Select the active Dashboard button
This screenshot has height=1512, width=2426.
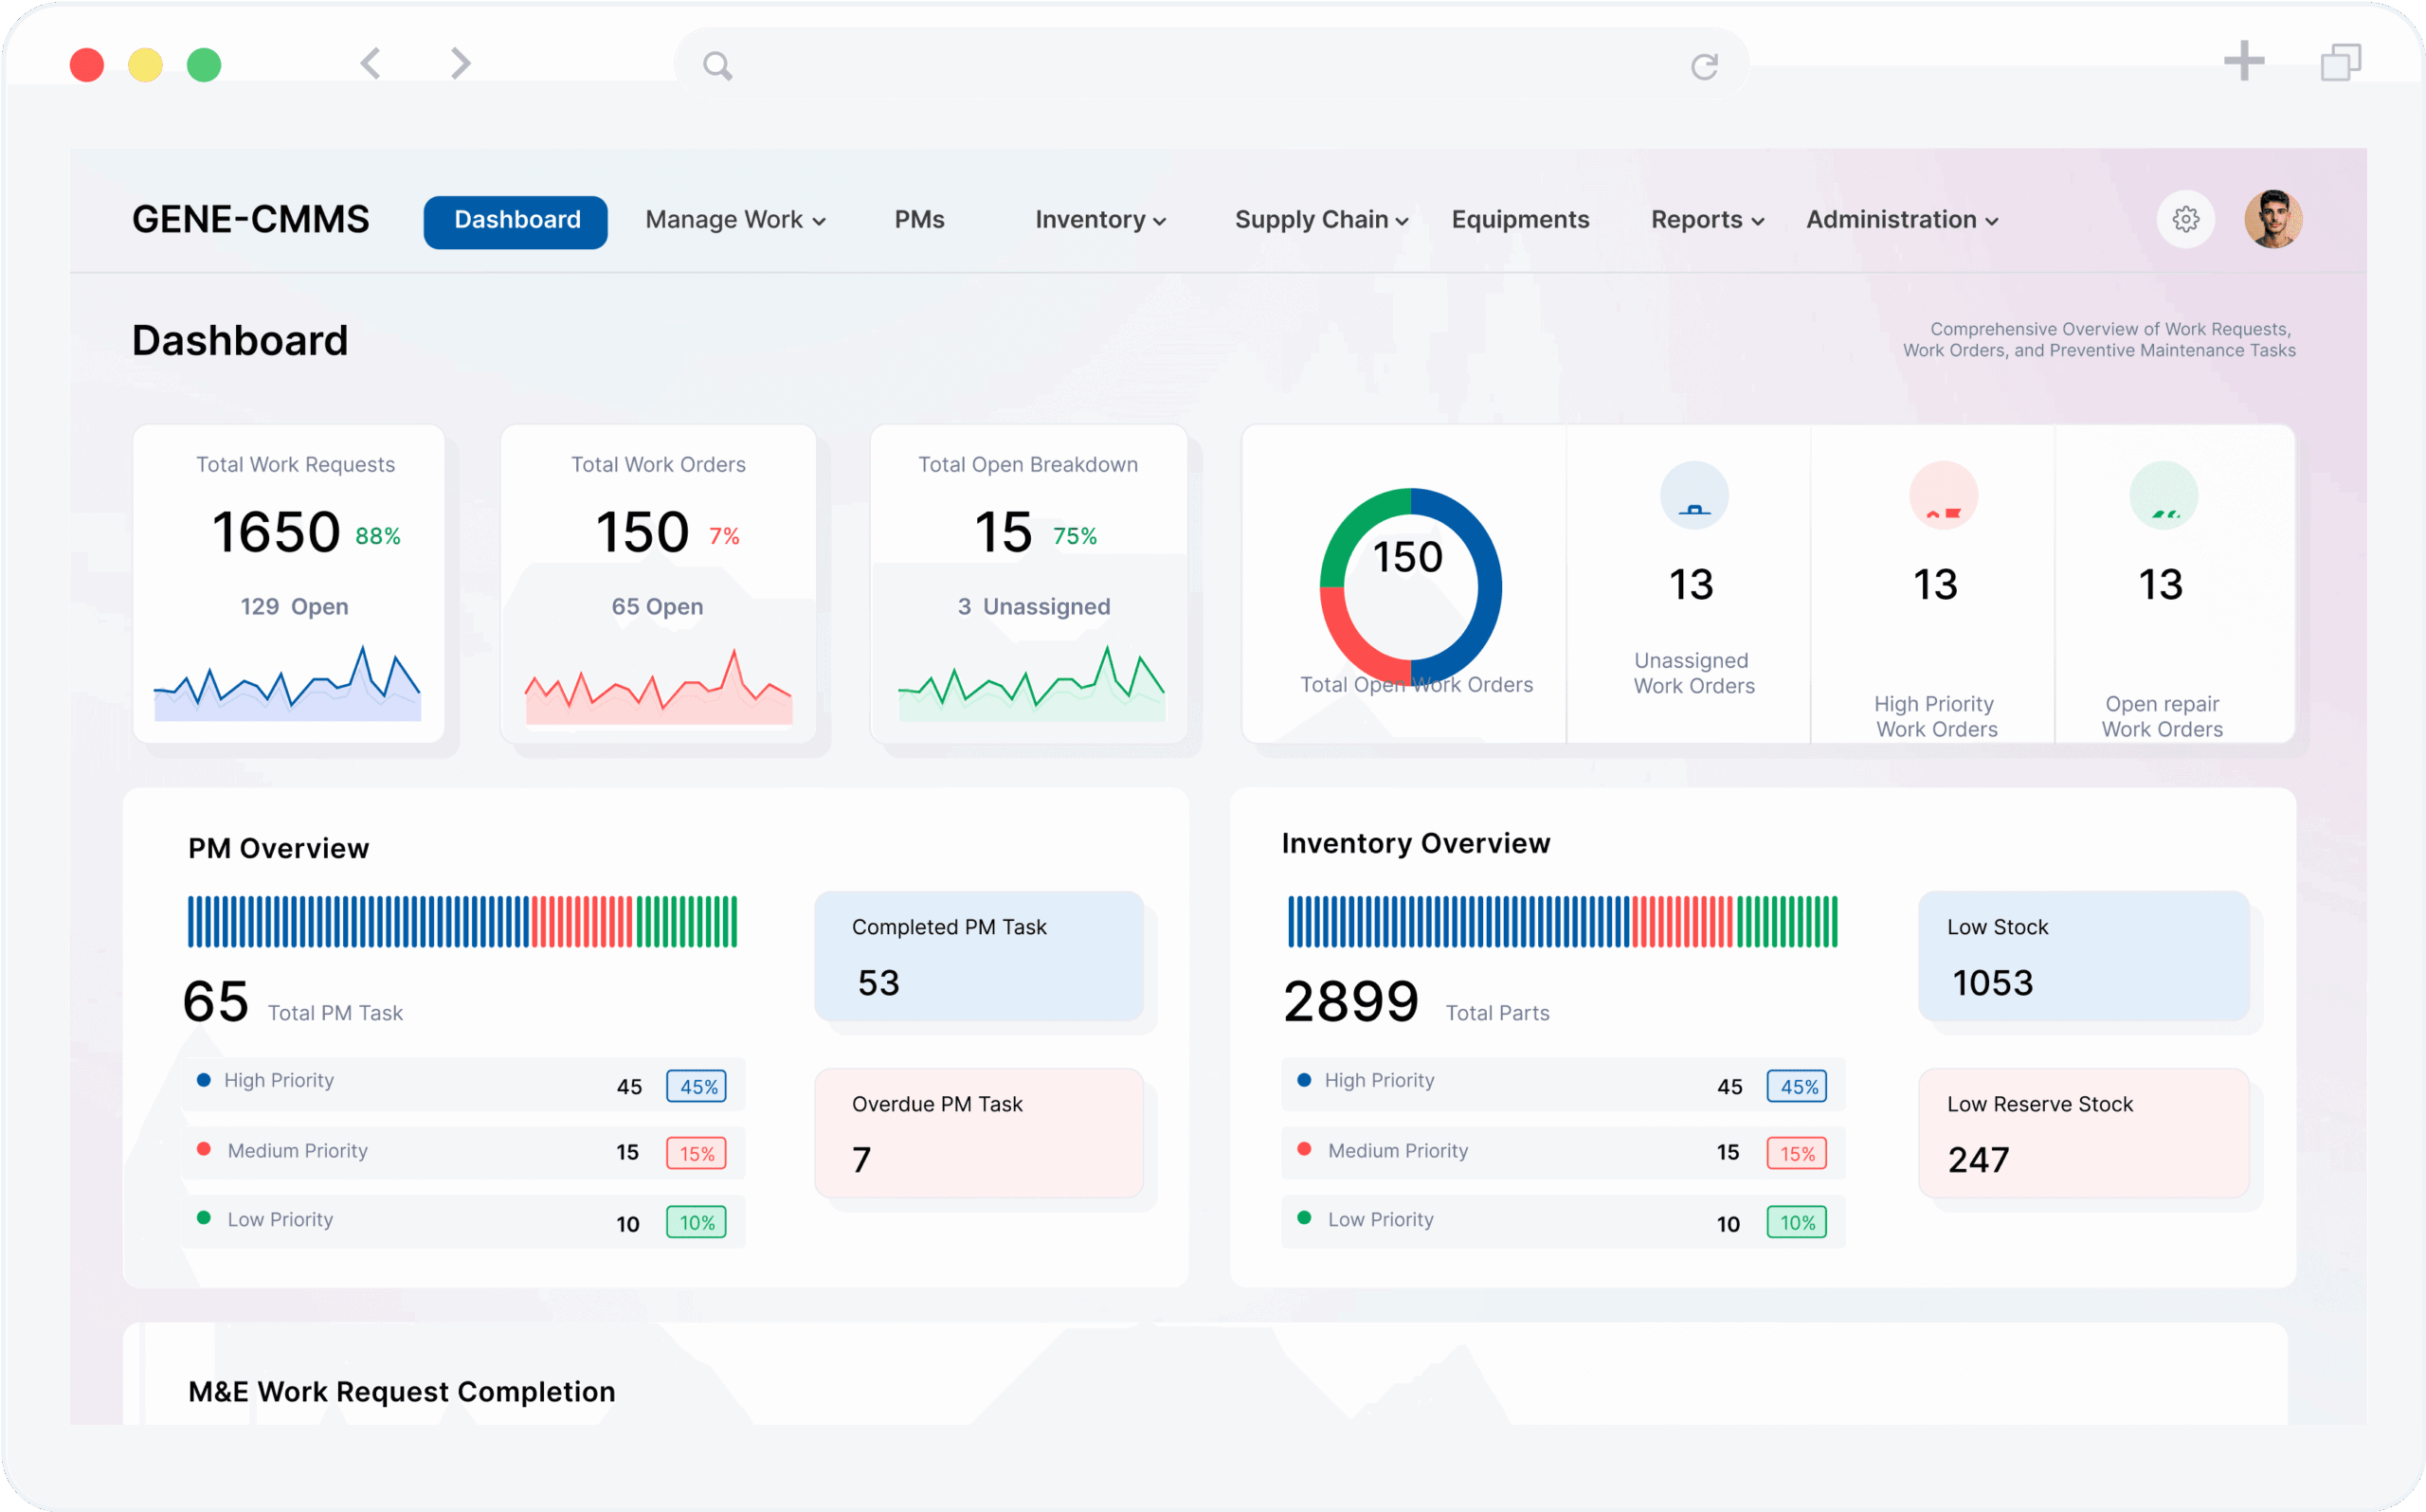[x=516, y=221]
